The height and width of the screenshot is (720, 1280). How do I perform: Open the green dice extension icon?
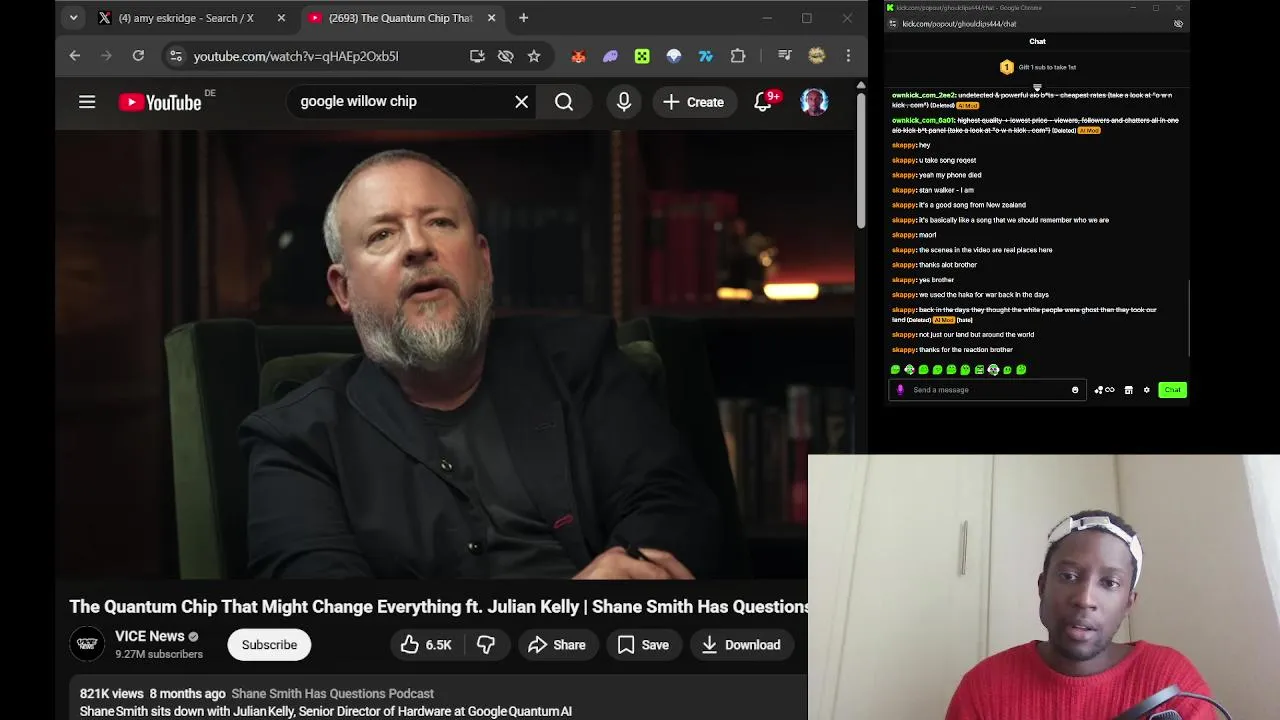tap(642, 56)
